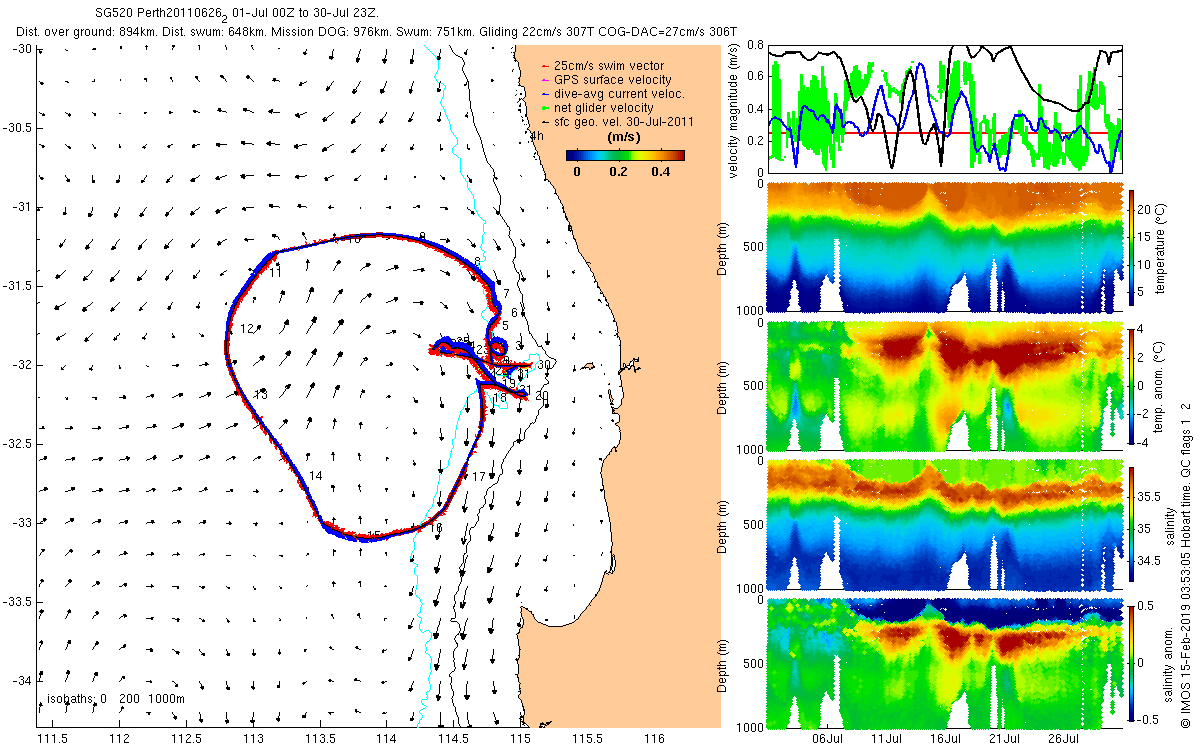The height and width of the screenshot is (750, 1200).
Task: Click waypoint number 11 on the glider track
Action: tap(275, 272)
